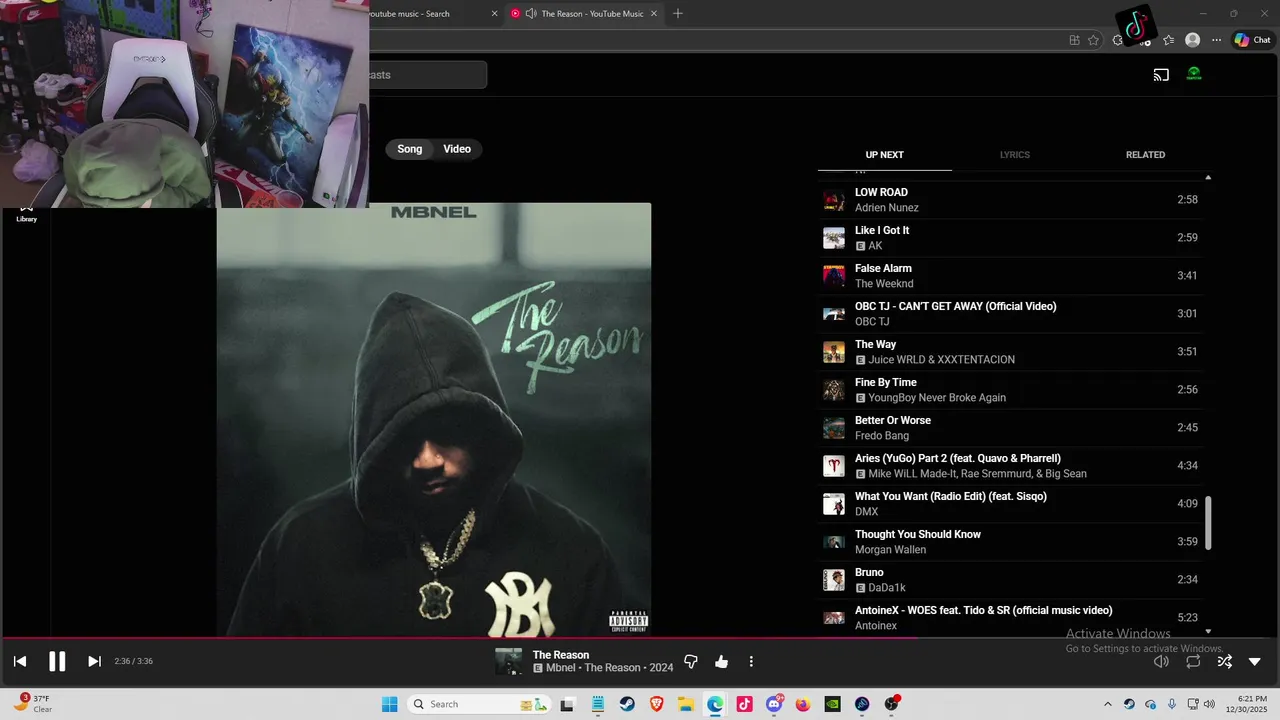Screen dimensions: 1280x720
Task: Open the LYRICS tab
Action: coord(1015,155)
